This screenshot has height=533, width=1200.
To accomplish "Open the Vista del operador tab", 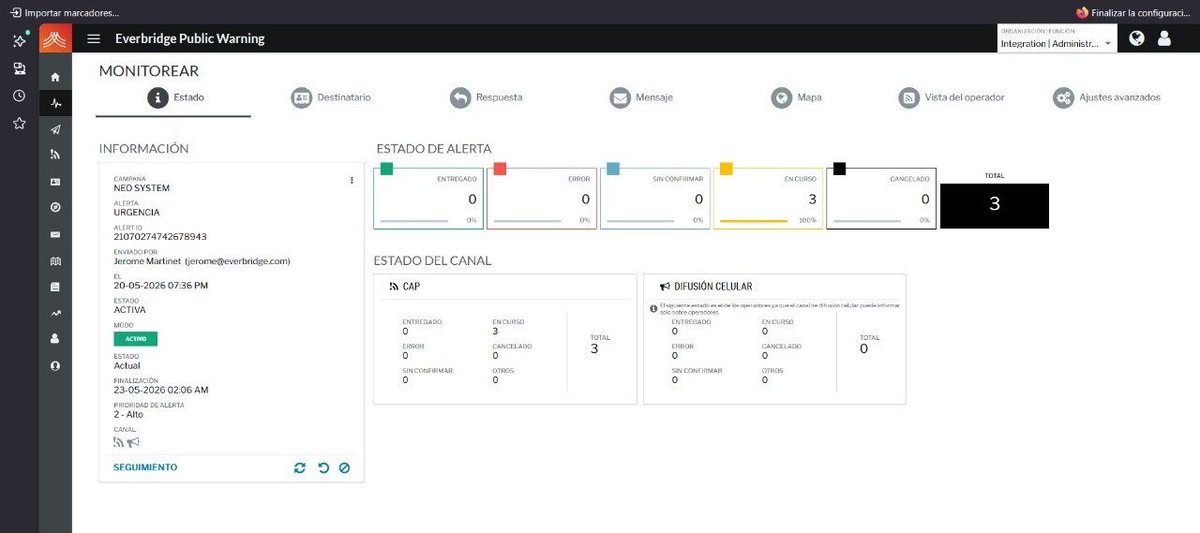I will click(x=951, y=97).
